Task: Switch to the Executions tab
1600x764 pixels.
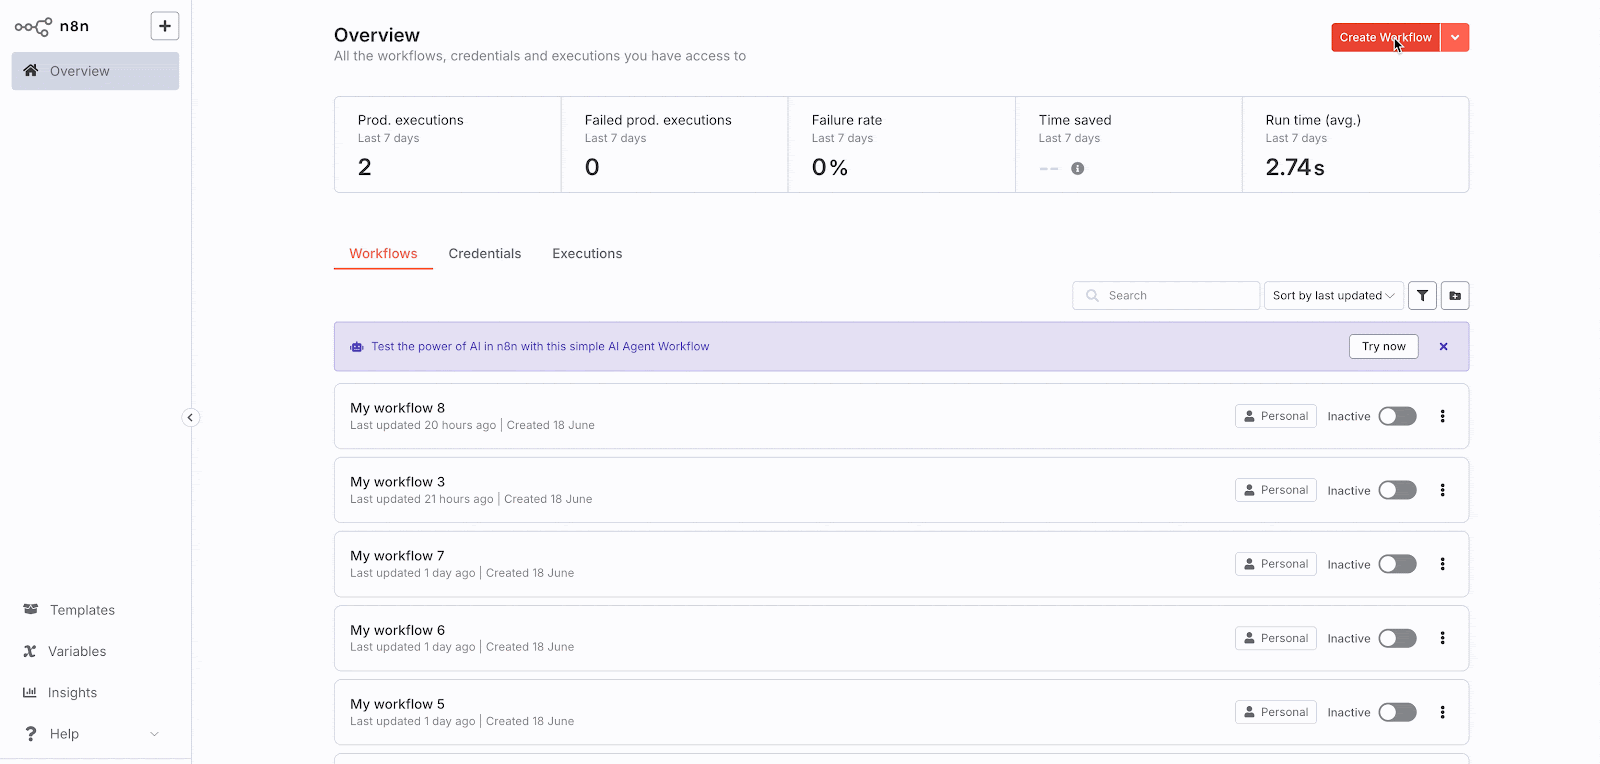Action: (587, 254)
